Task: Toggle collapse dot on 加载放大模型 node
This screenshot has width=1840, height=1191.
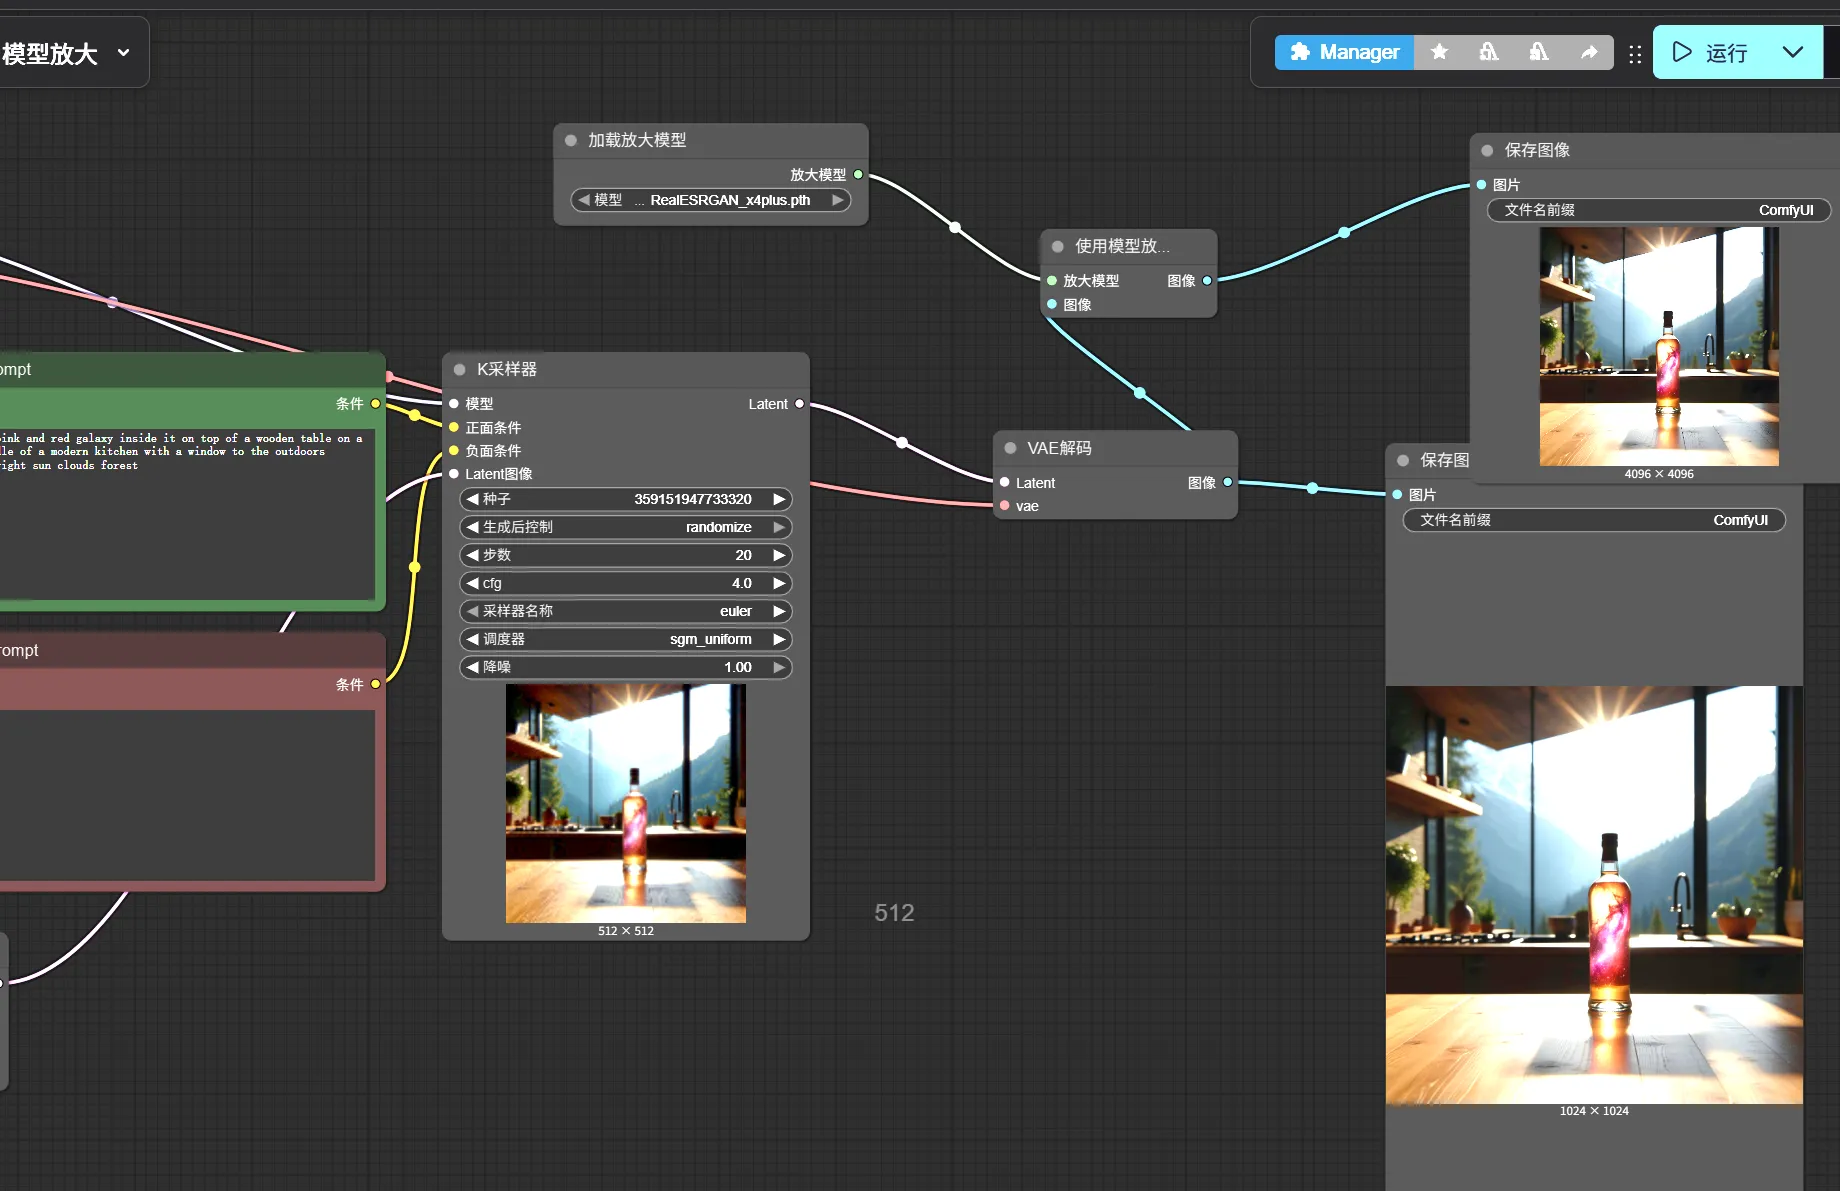Action: tap(571, 140)
